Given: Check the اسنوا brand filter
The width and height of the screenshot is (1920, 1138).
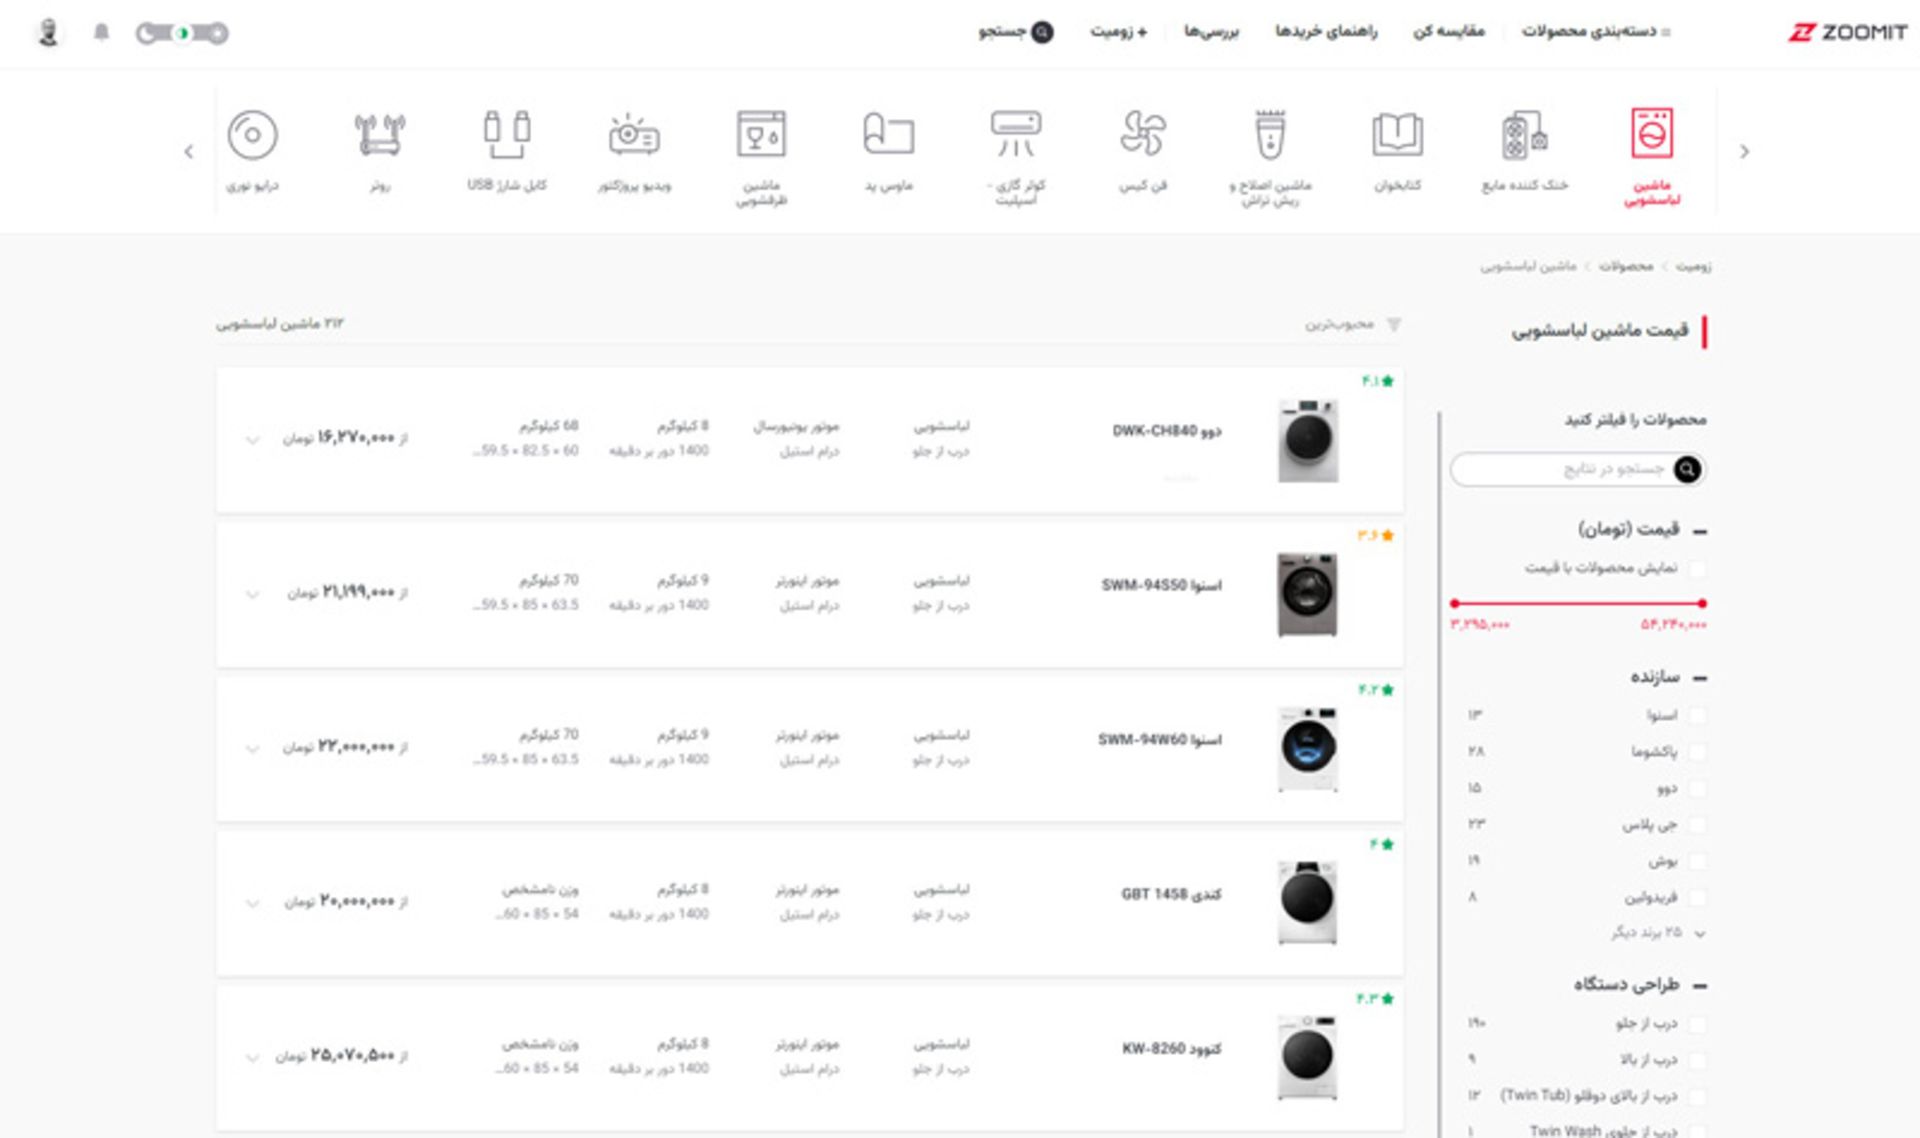Looking at the screenshot, I should coord(1697,714).
